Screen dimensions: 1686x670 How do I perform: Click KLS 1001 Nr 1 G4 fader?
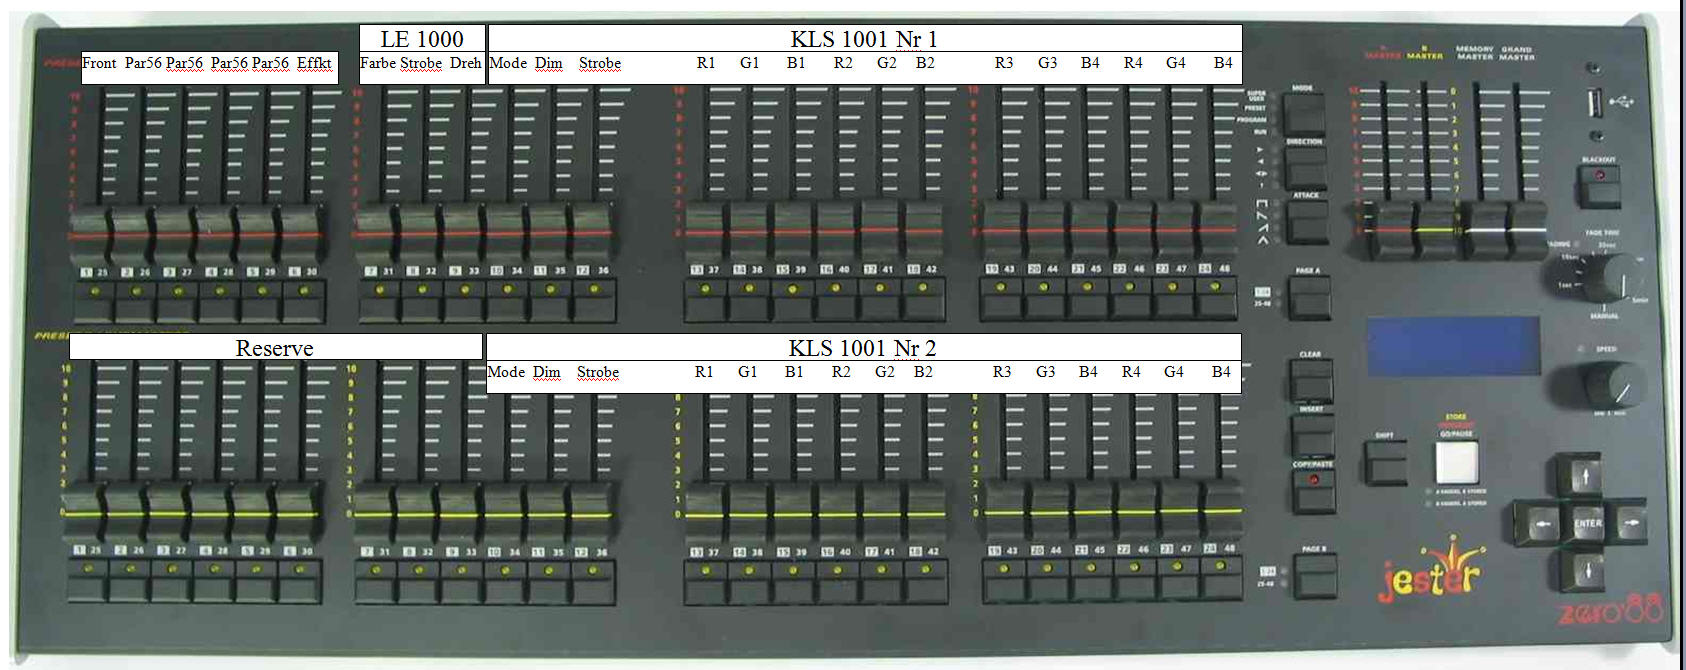click(1174, 230)
